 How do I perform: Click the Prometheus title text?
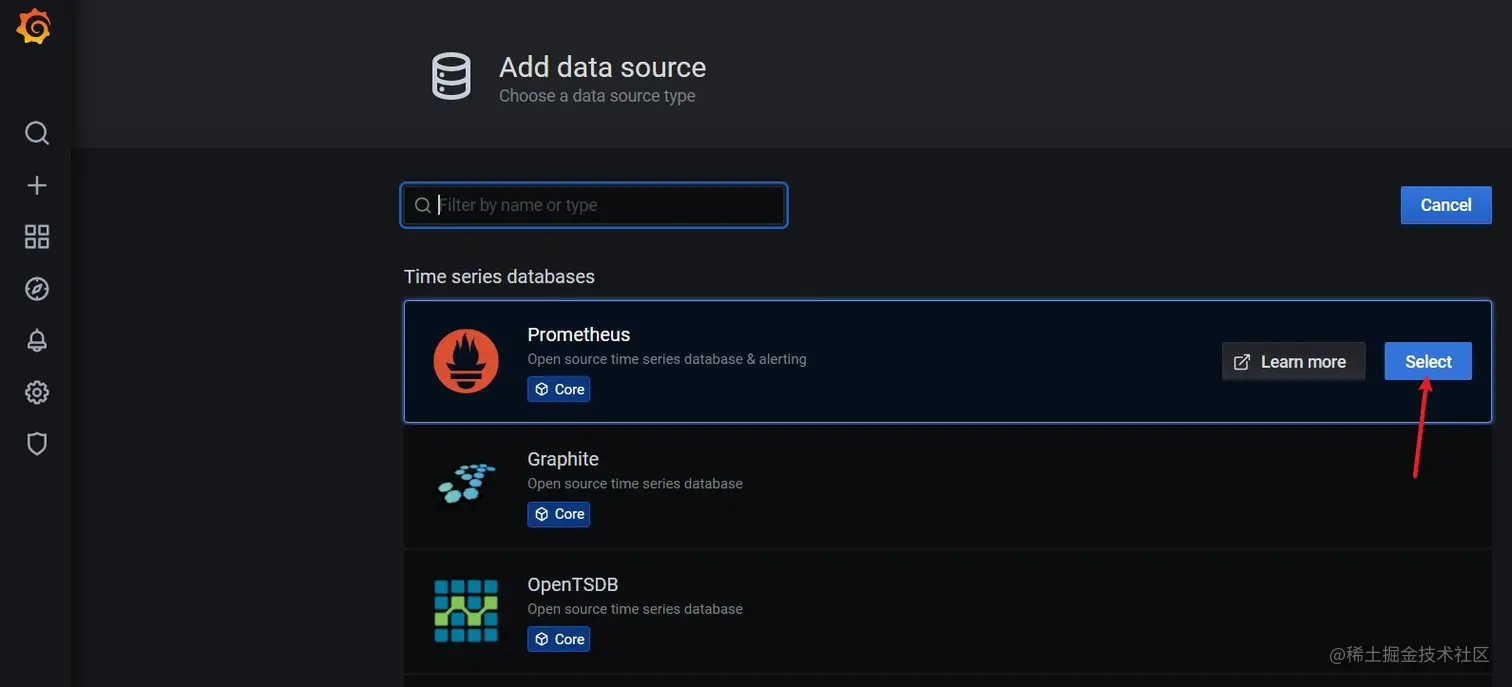579,334
